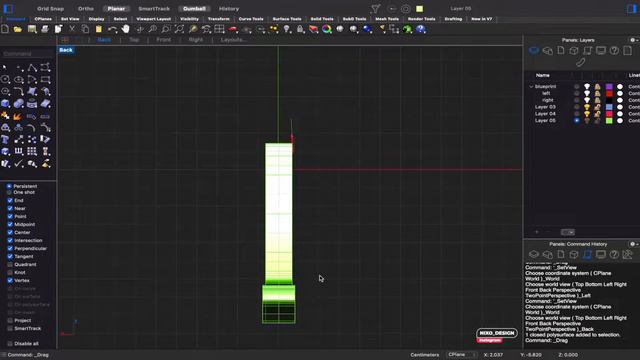Viewport: 640px width, 360px height.
Task: Click the selection filter funnel icon
Action: pyautogui.click(x=376, y=9)
